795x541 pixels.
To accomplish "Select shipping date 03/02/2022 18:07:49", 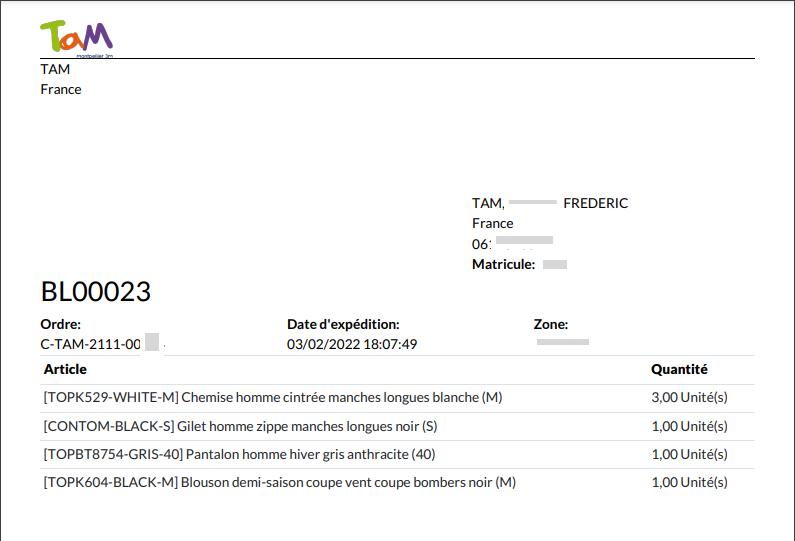I will point(352,344).
